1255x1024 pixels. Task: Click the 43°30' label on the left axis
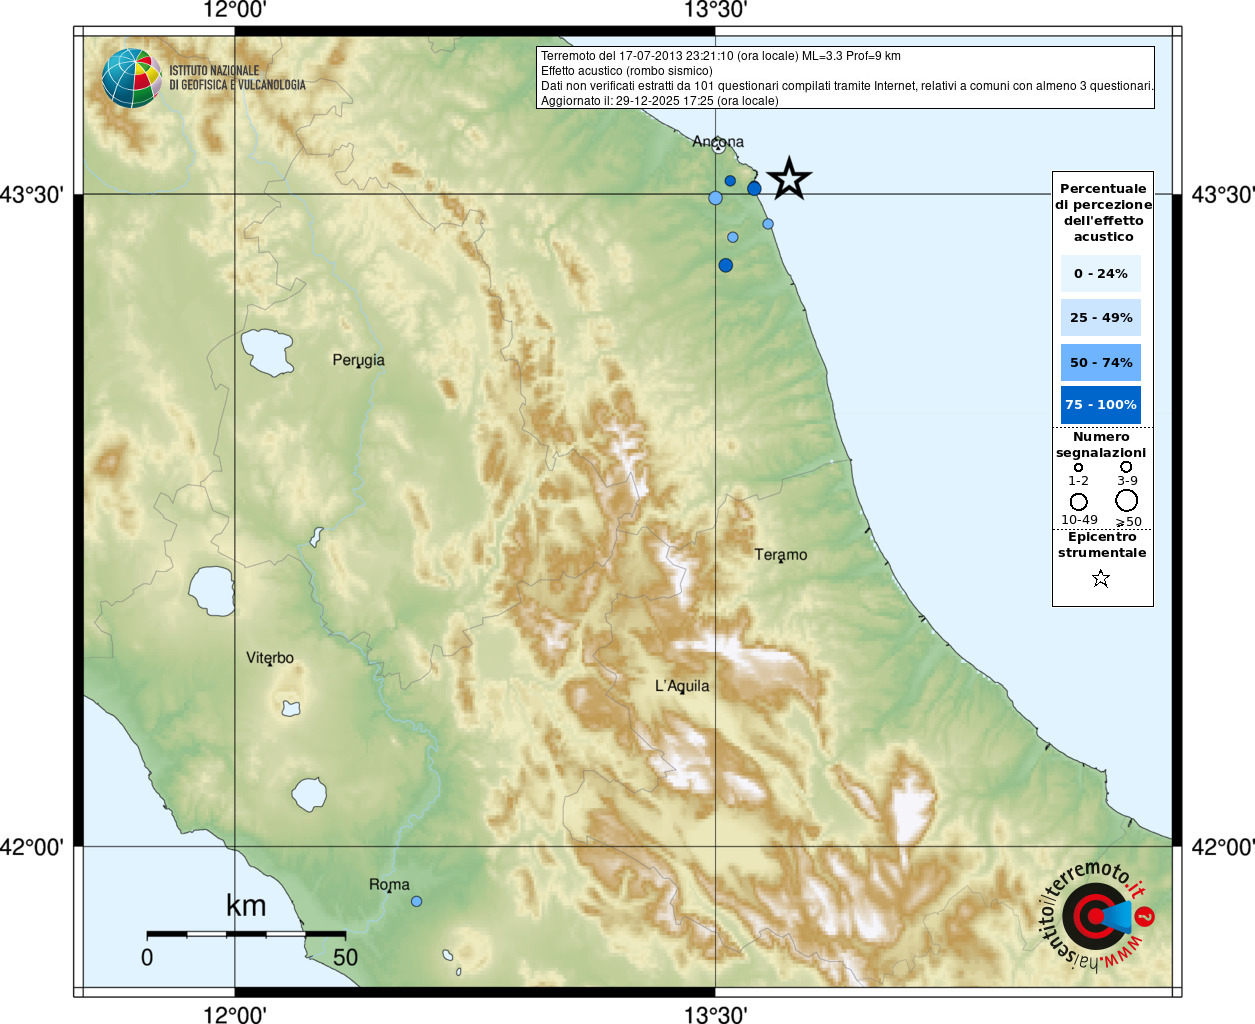click(31, 194)
